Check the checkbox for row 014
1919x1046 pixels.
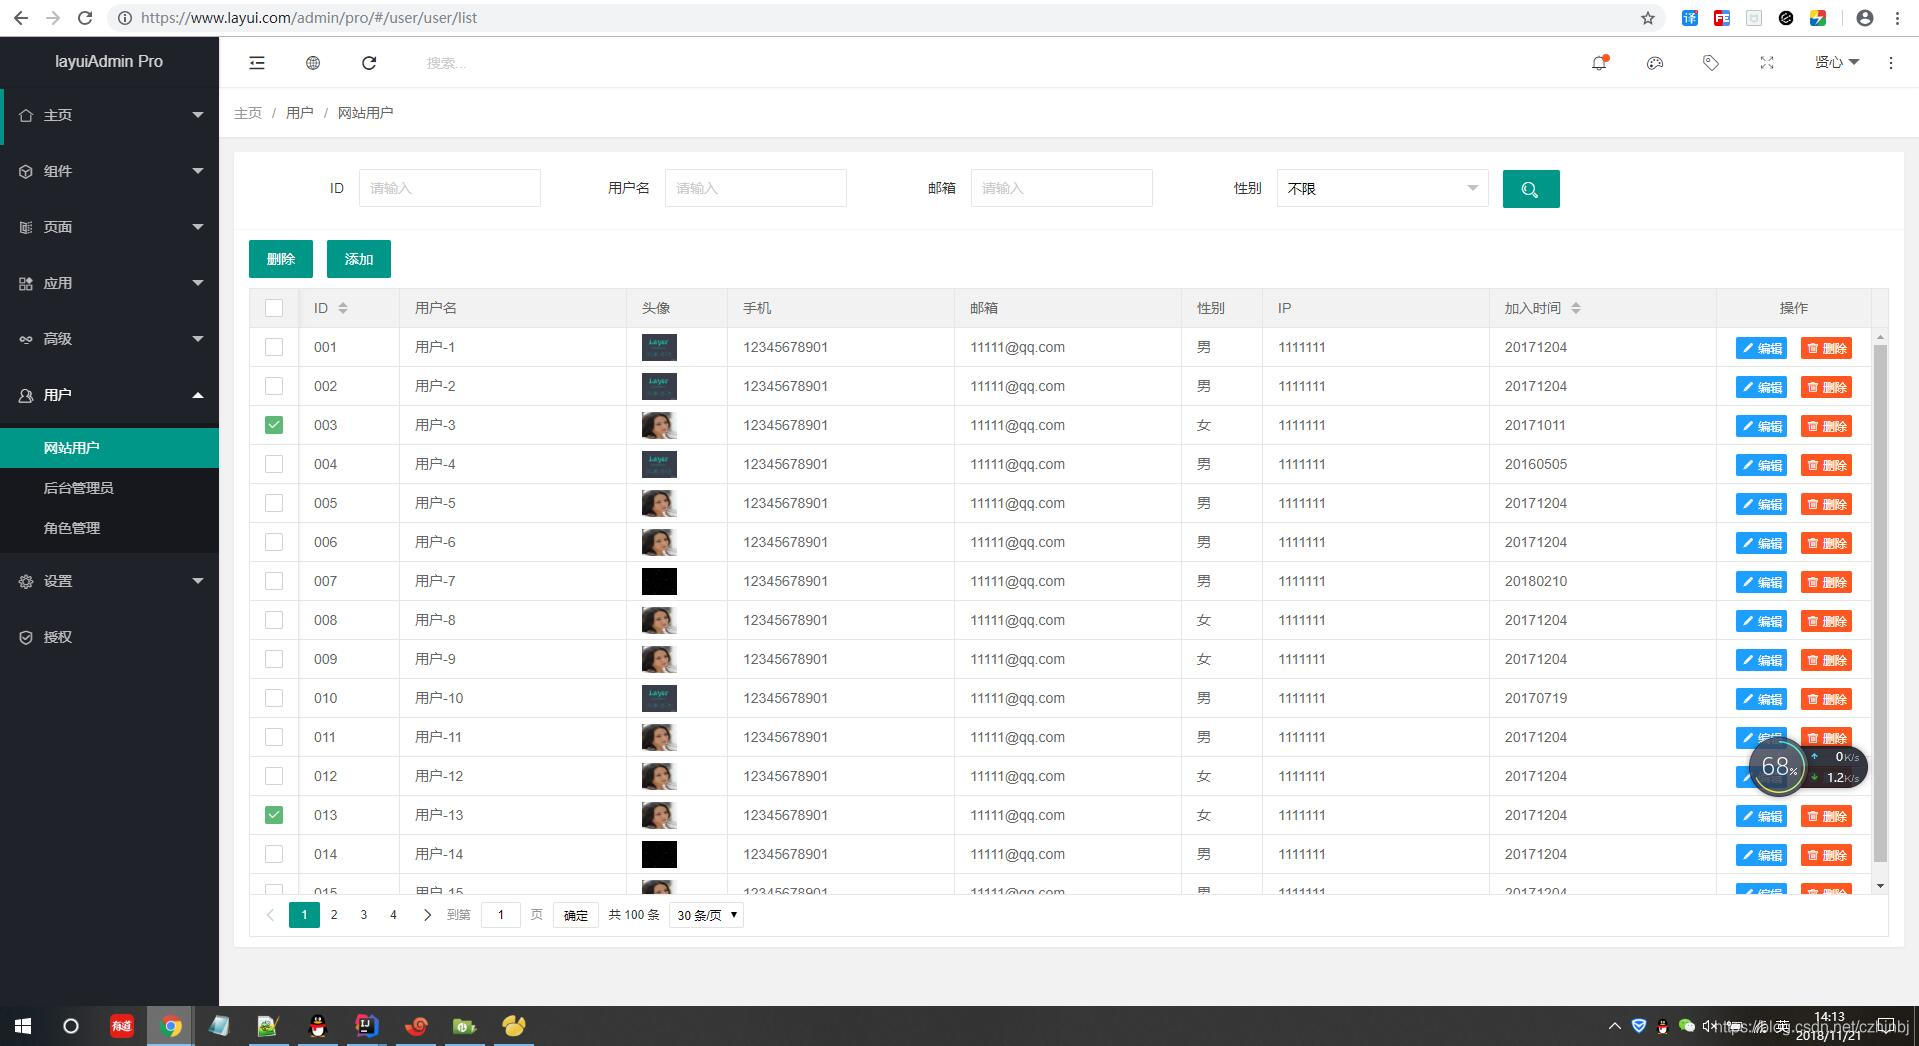point(274,854)
